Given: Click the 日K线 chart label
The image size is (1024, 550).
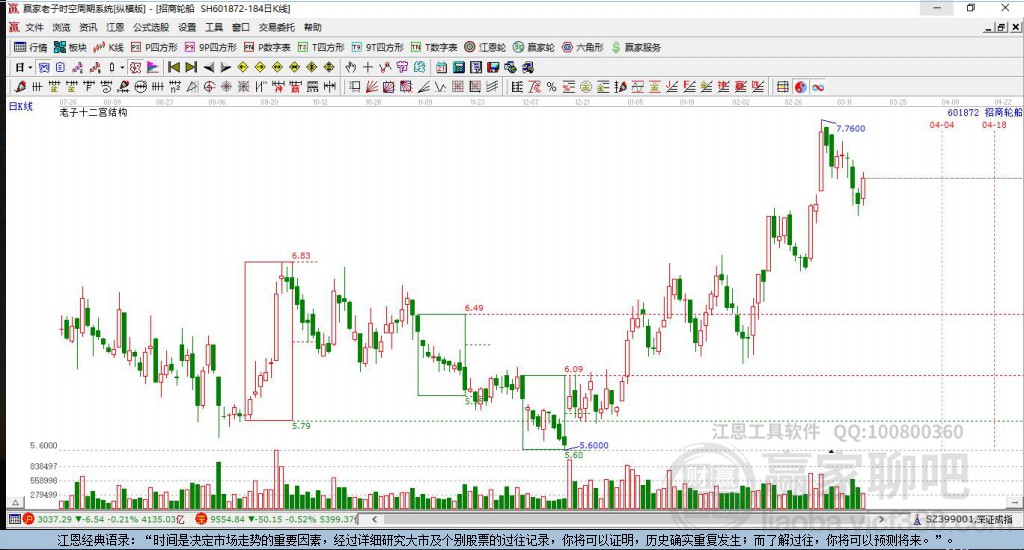Looking at the screenshot, I should (20, 106).
